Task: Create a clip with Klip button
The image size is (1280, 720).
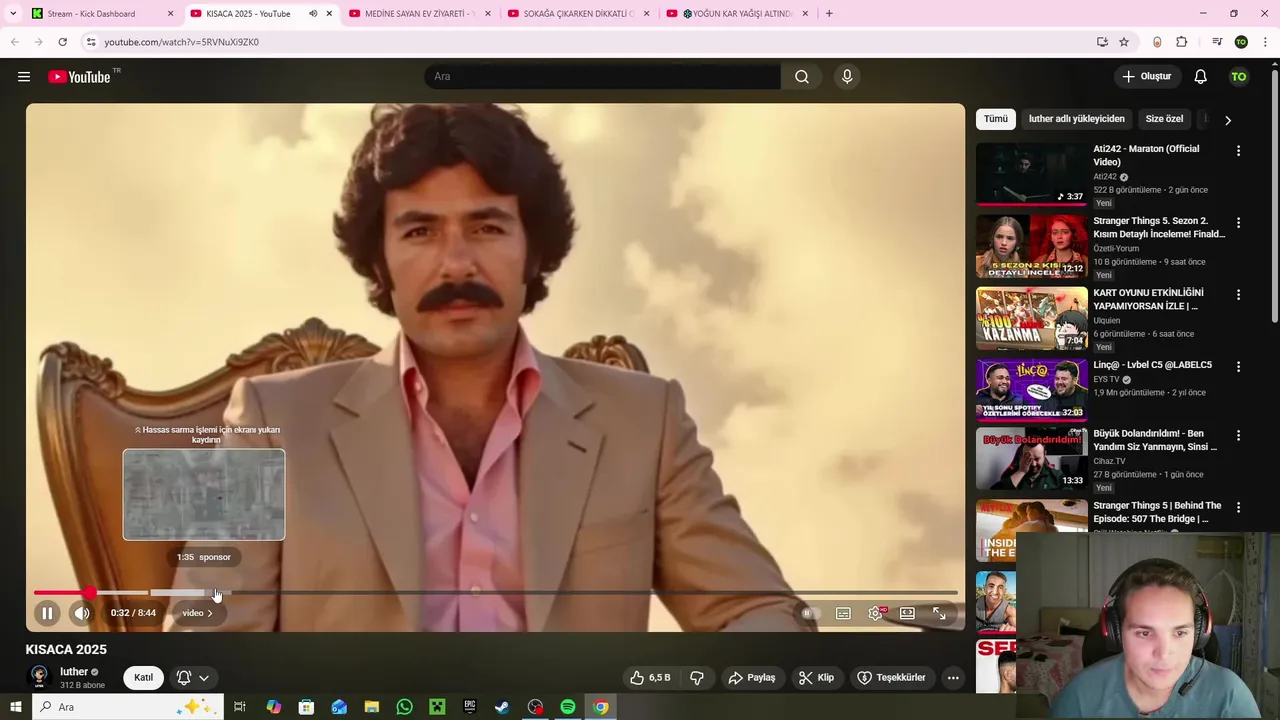Action: coord(816,678)
